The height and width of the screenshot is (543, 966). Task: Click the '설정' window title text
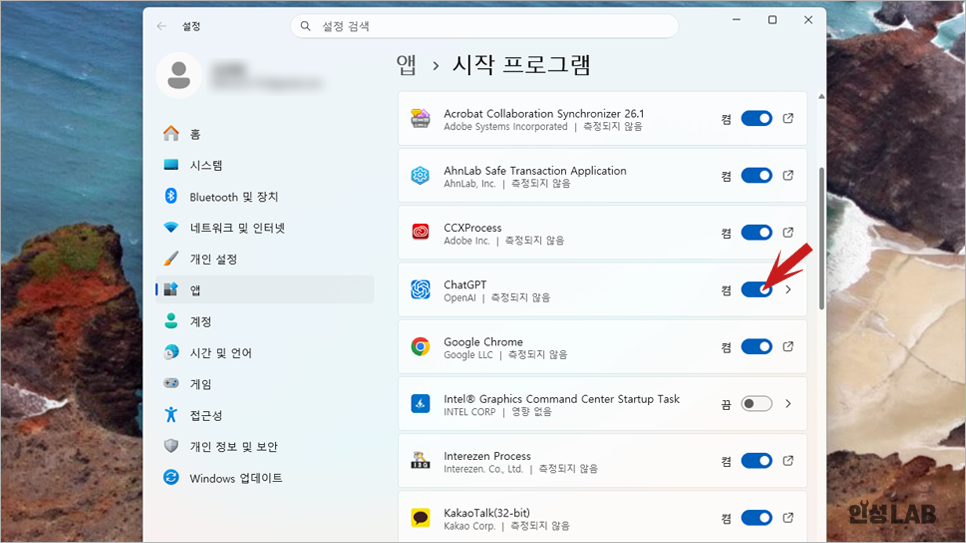(x=191, y=26)
